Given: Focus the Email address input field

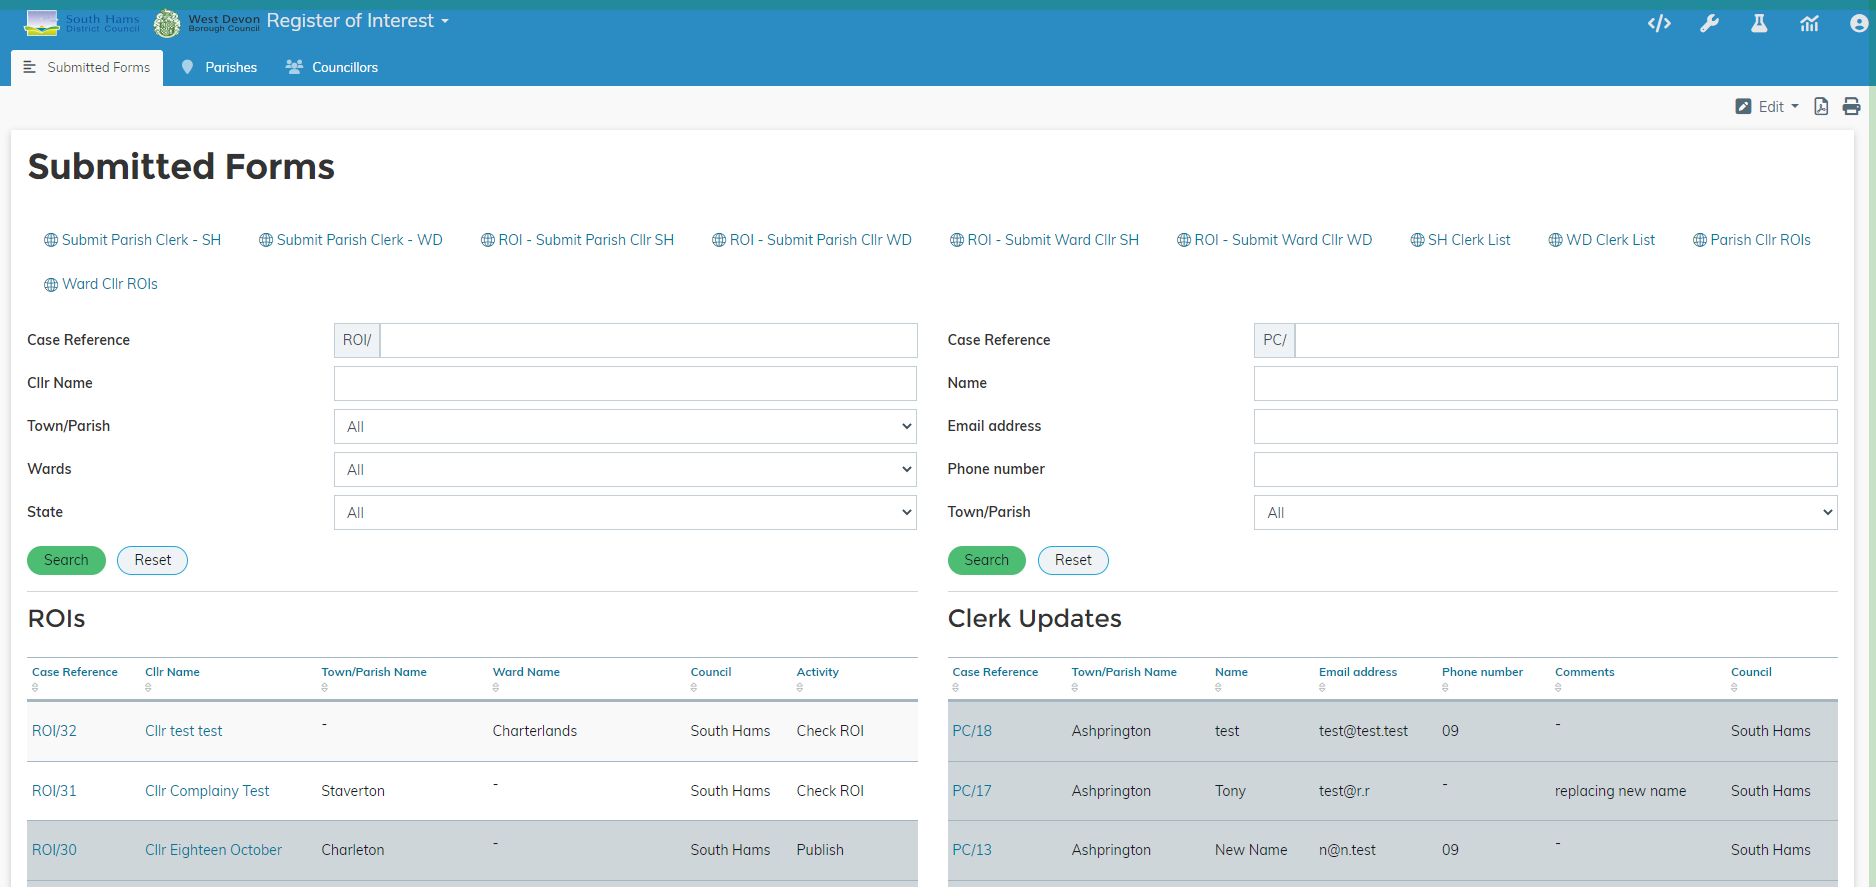Looking at the screenshot, I should [1545, 426].
